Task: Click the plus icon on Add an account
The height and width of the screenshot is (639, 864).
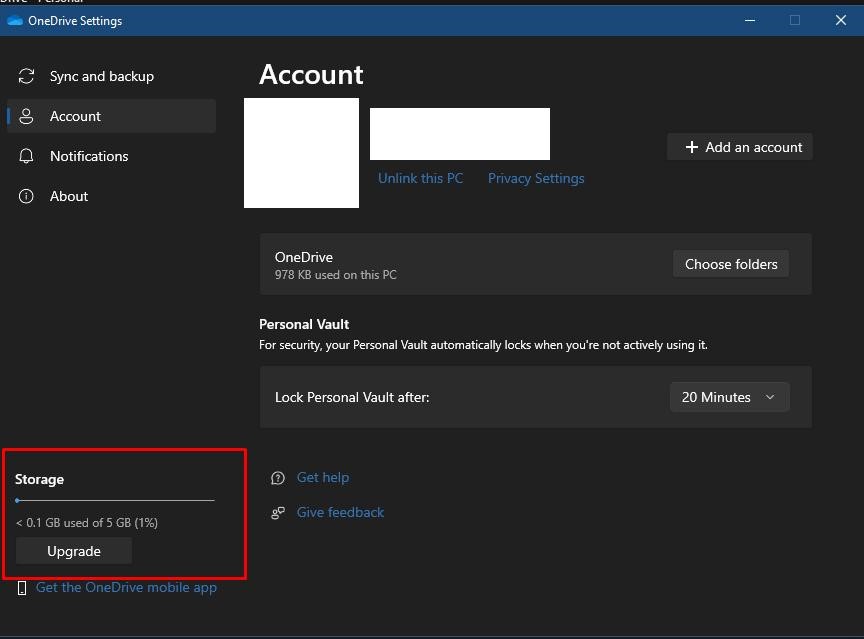Action: tap(690, 146)
